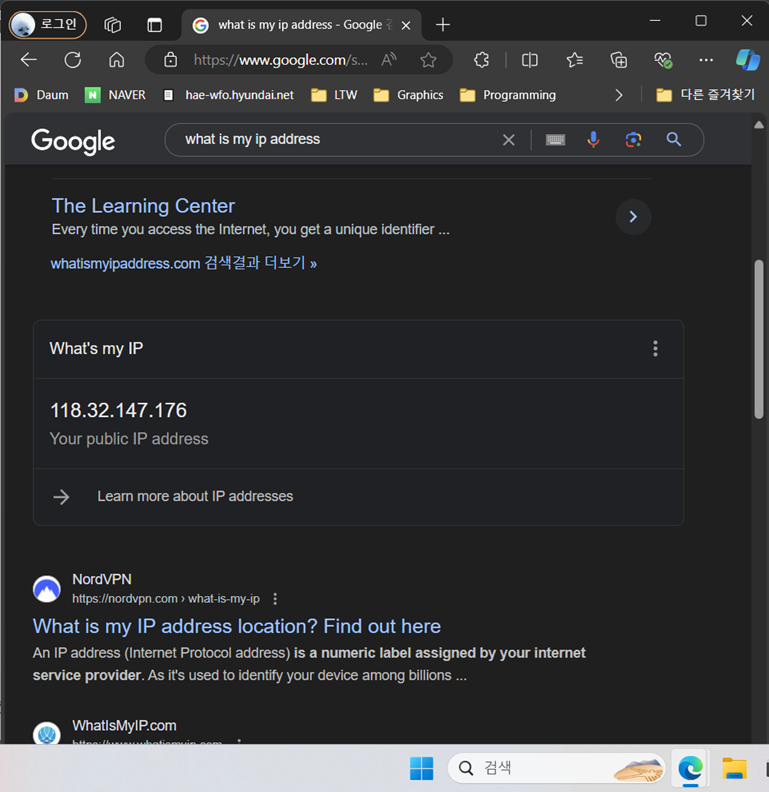Image resolution: width=769 pixels, height=792 pixels.
Task: Expand the LTW bookmarks folder
Action: coord(334,95)
